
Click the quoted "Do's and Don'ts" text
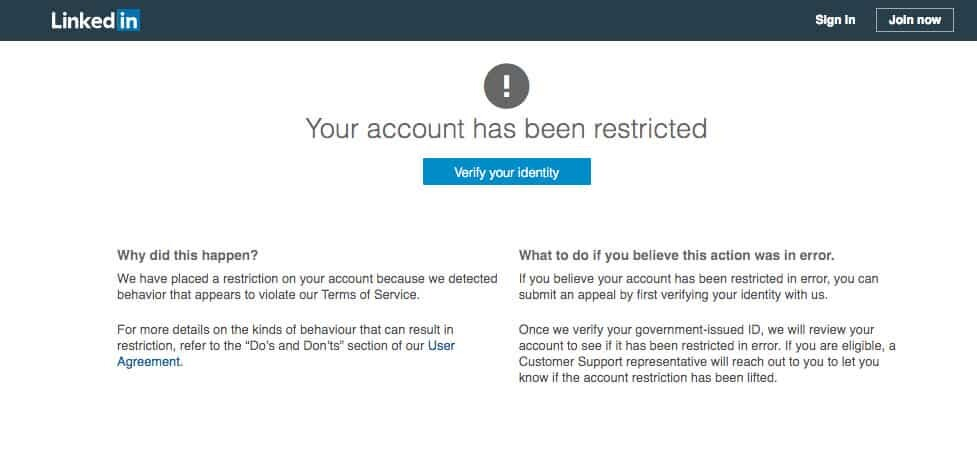(296, 345)
